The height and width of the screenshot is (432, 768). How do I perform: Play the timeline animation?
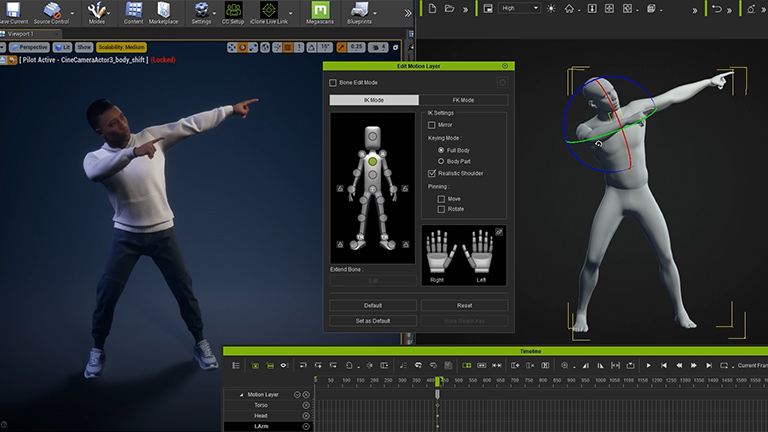(x=648, y=365)
